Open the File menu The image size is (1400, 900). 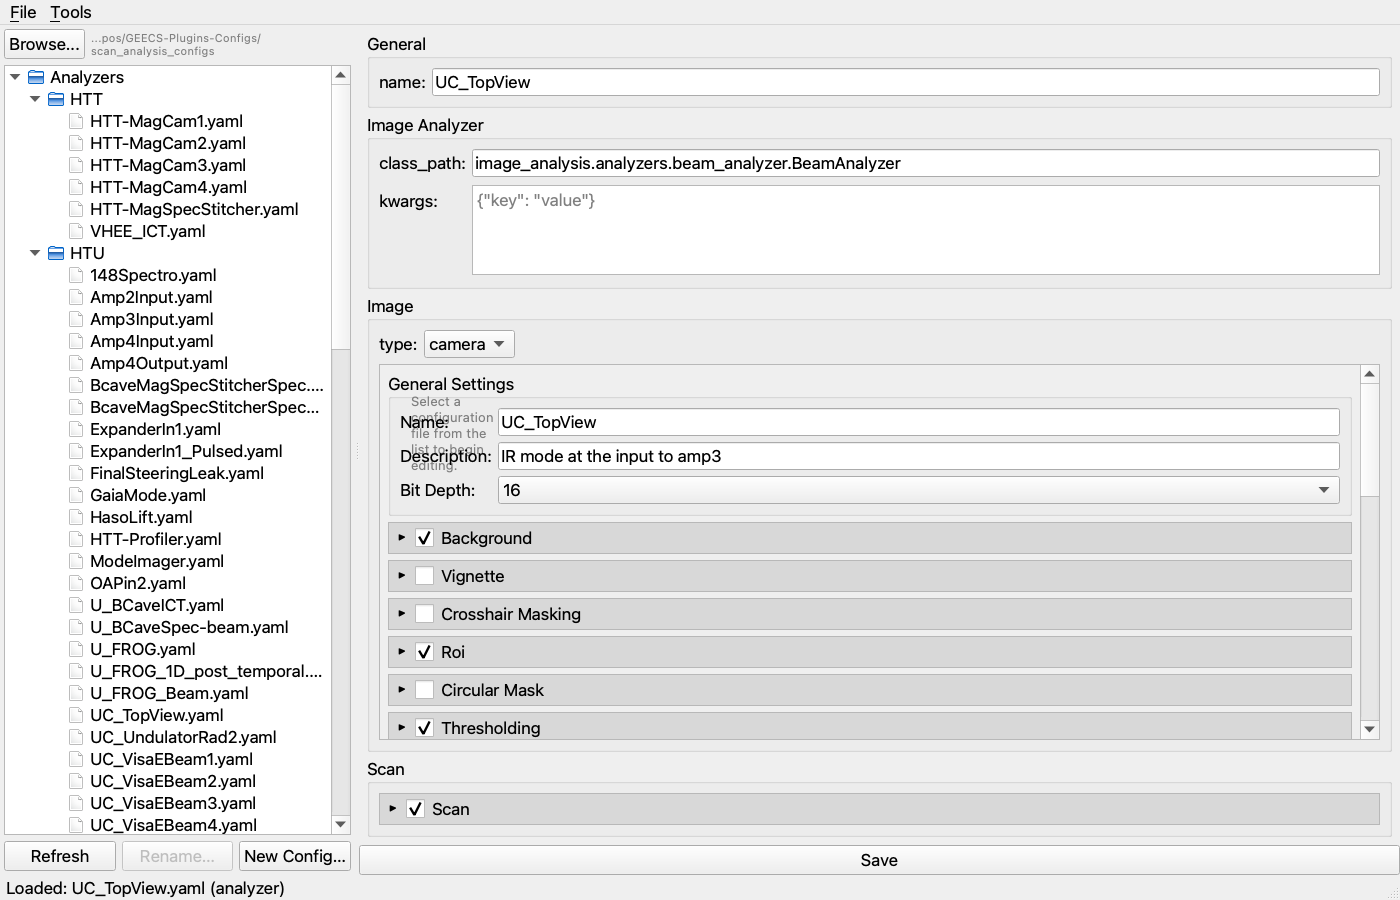23,12
